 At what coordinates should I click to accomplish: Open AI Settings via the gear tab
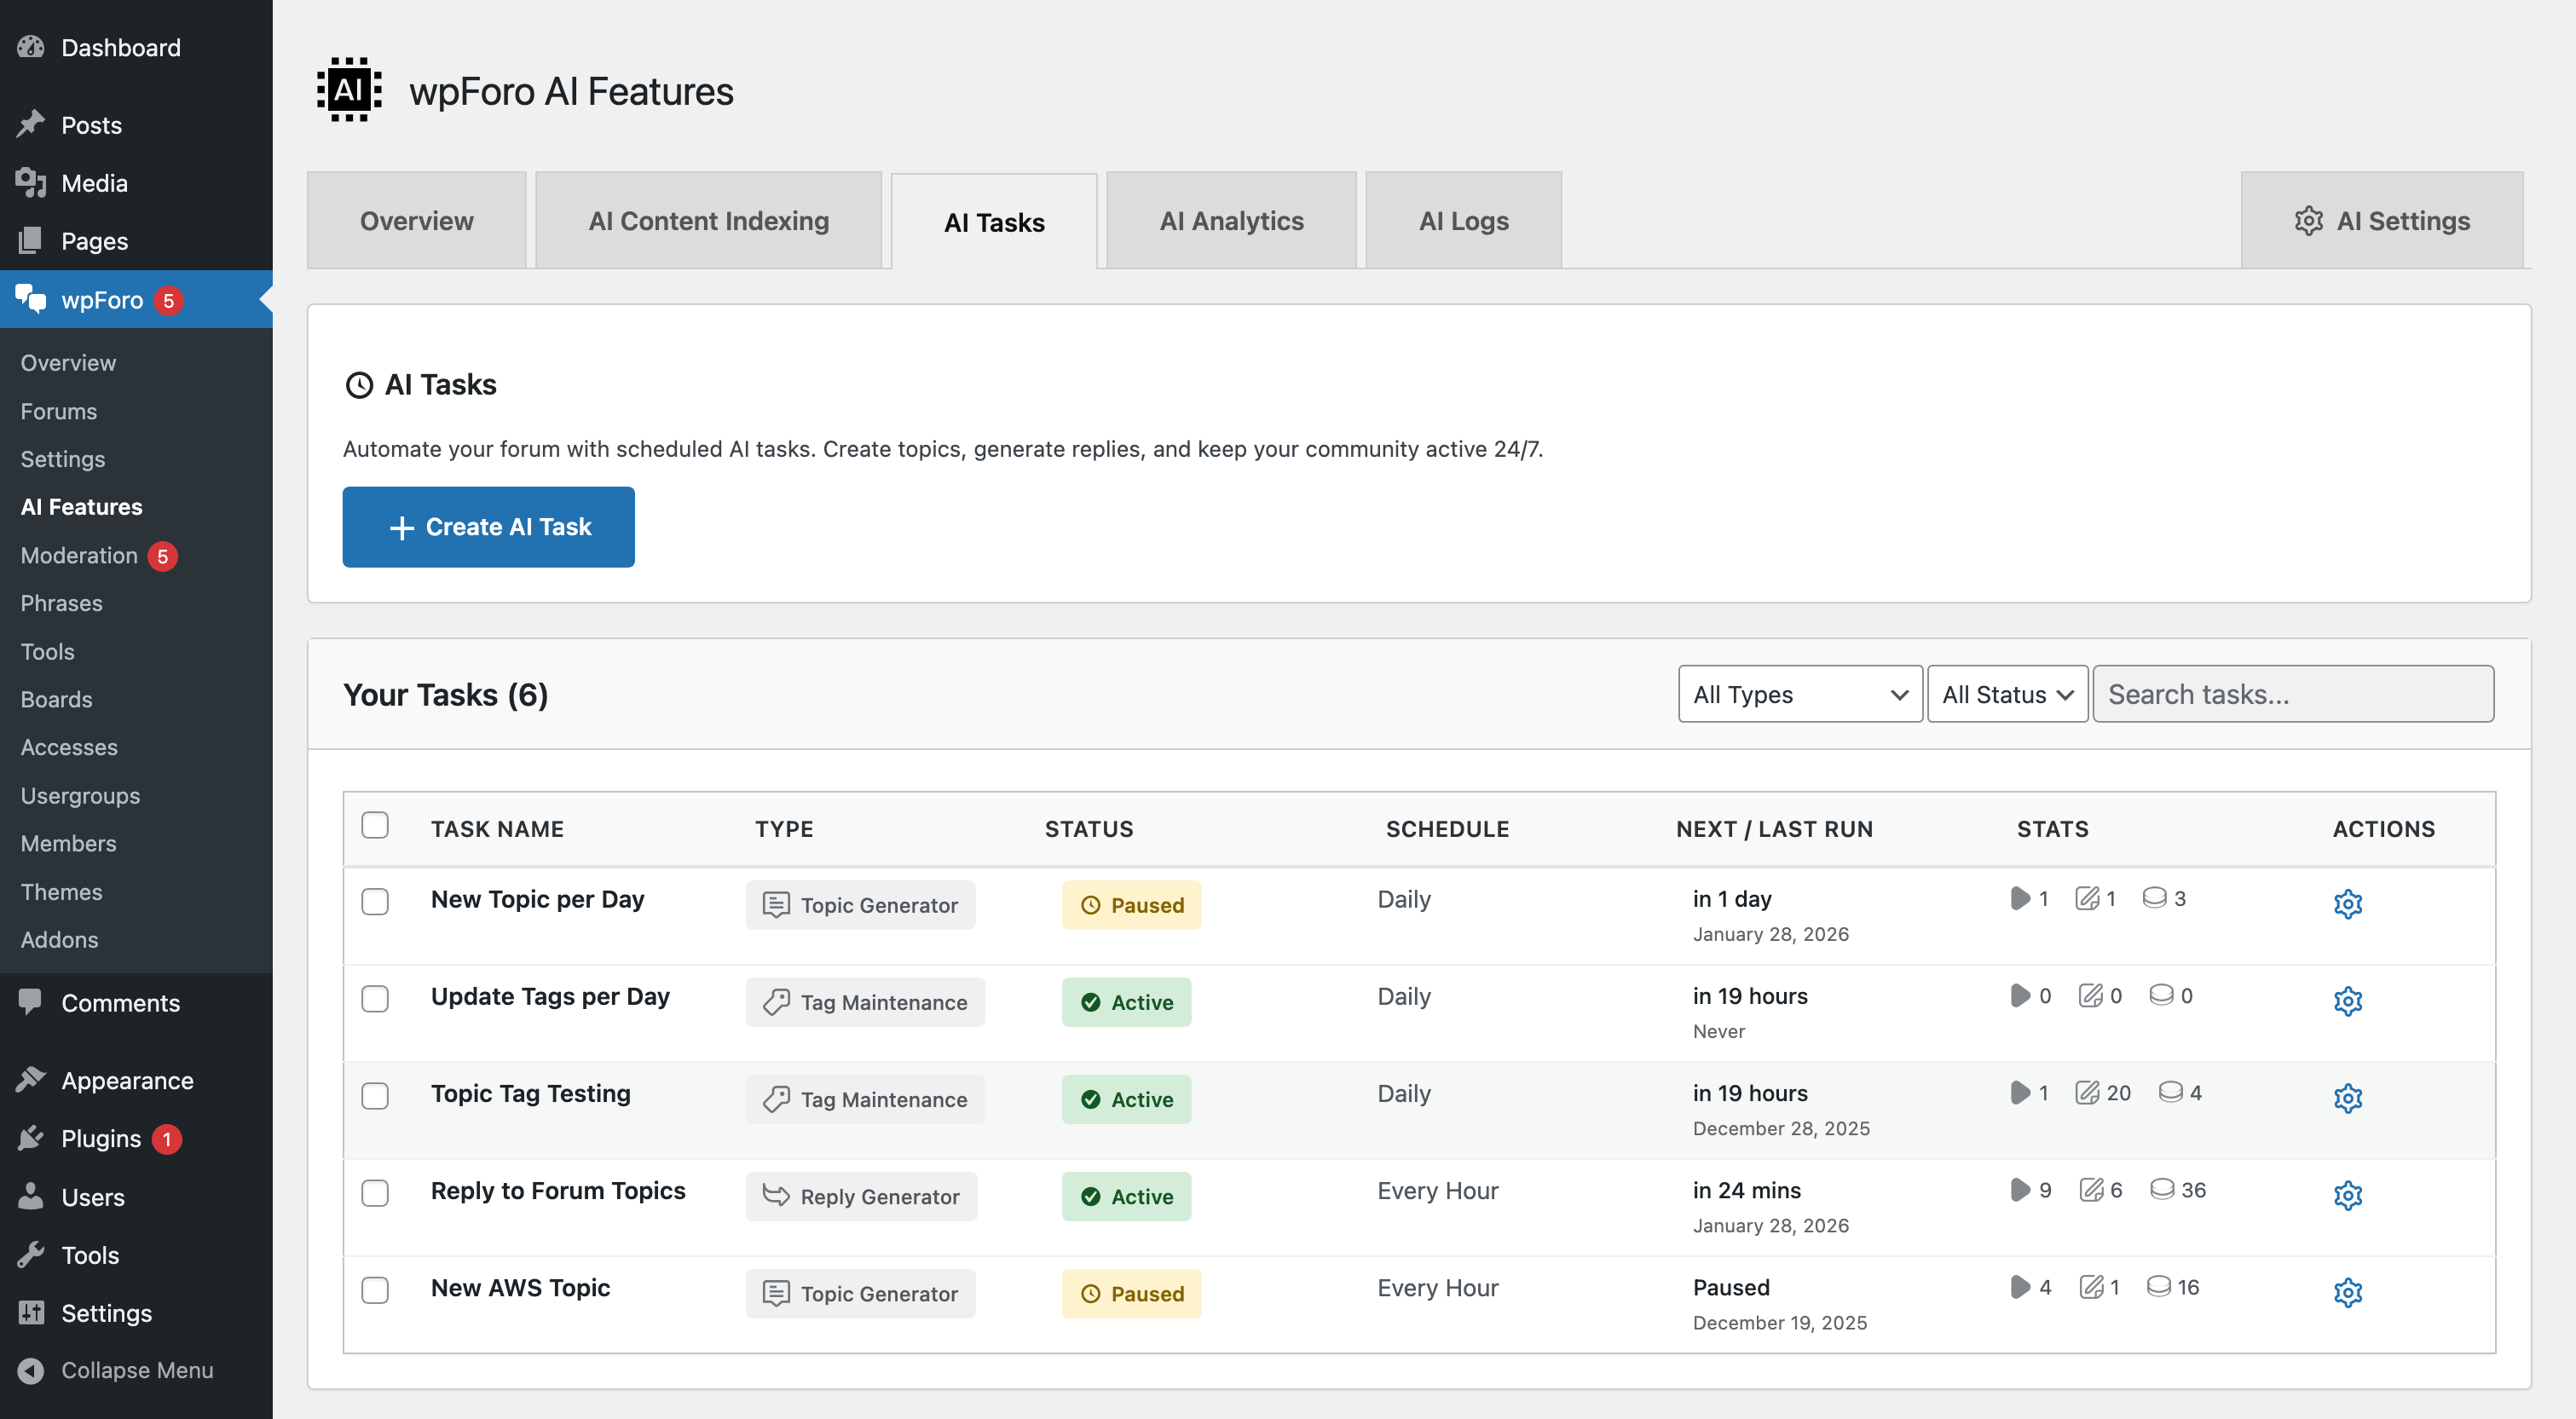(x=2381, y=220)
